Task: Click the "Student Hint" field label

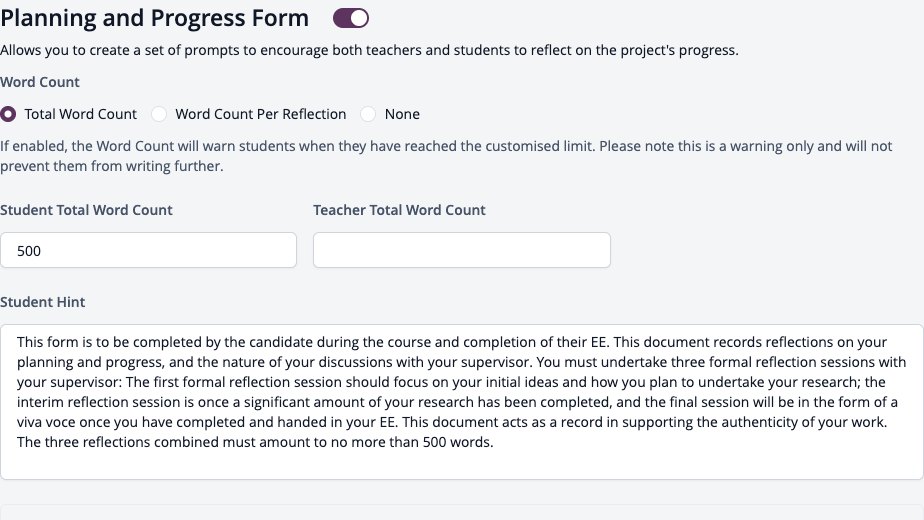Action: click(x=42, y=302)
